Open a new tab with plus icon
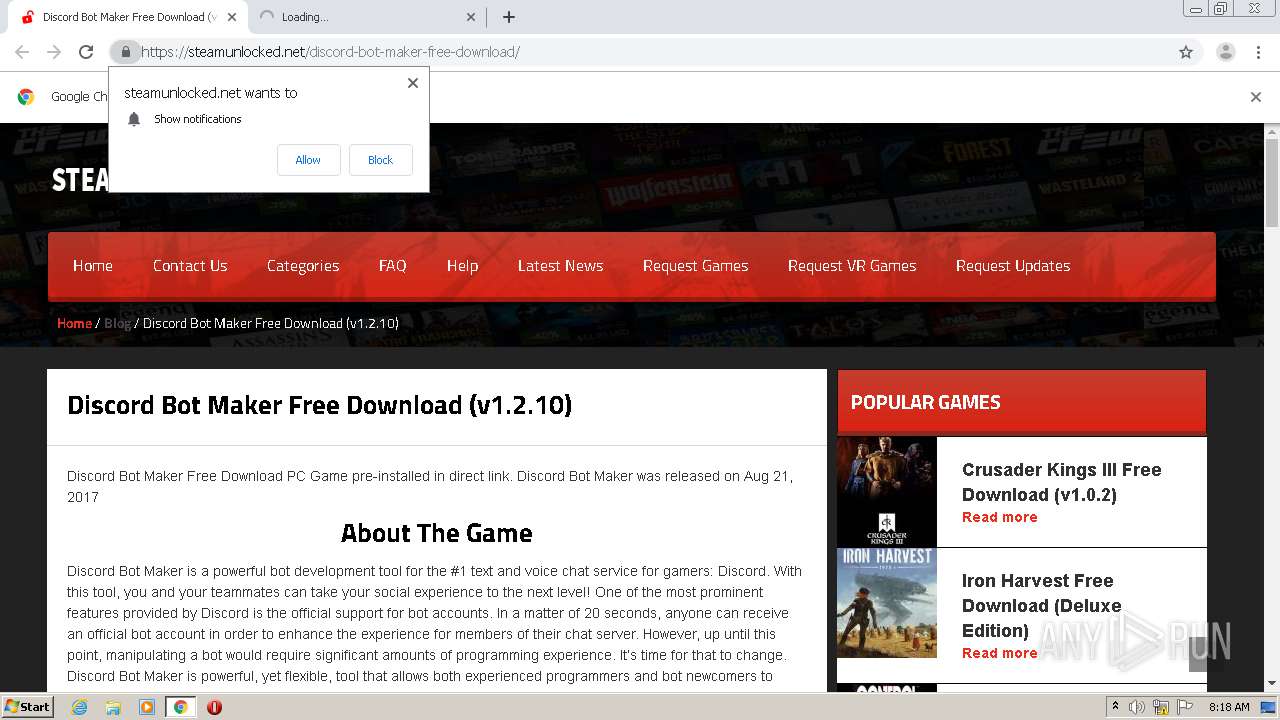The height and width of the screenshot is (720, 1280). pyautogui.click(x=509, y=17)
